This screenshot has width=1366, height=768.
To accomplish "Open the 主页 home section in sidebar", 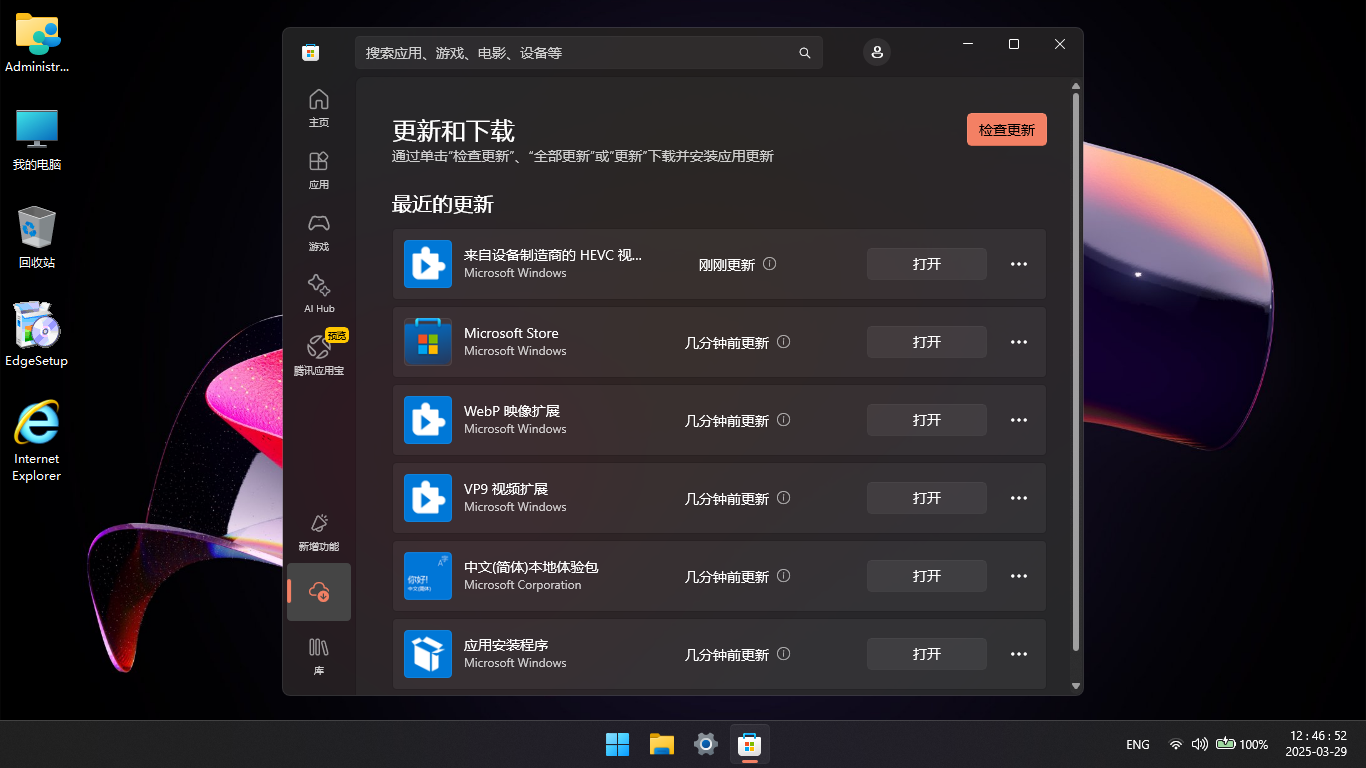I will click(x=319, y=108).
